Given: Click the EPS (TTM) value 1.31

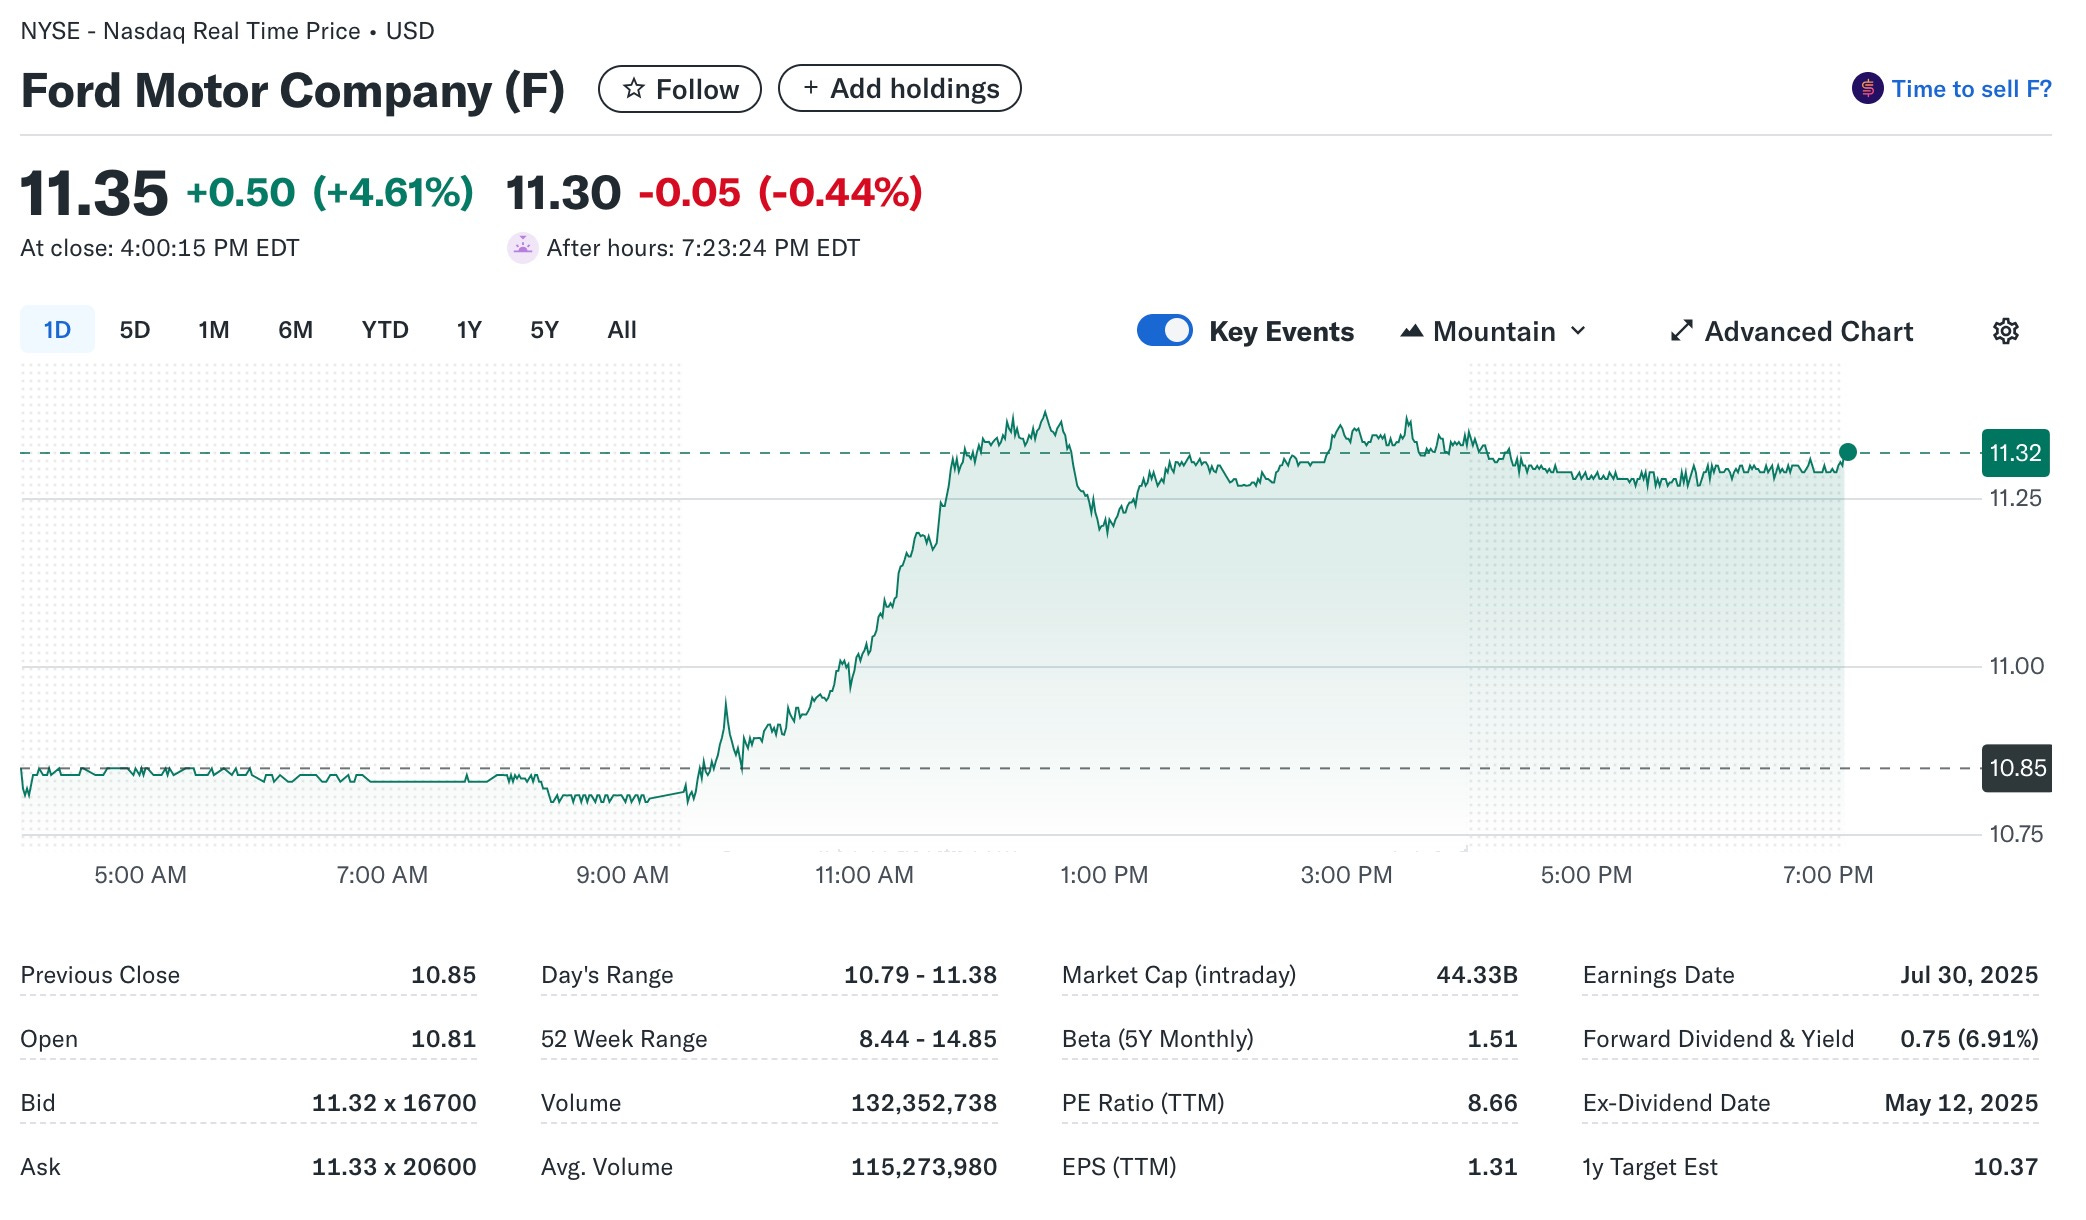Looking at the screenshot, I should [1492, 1167].
